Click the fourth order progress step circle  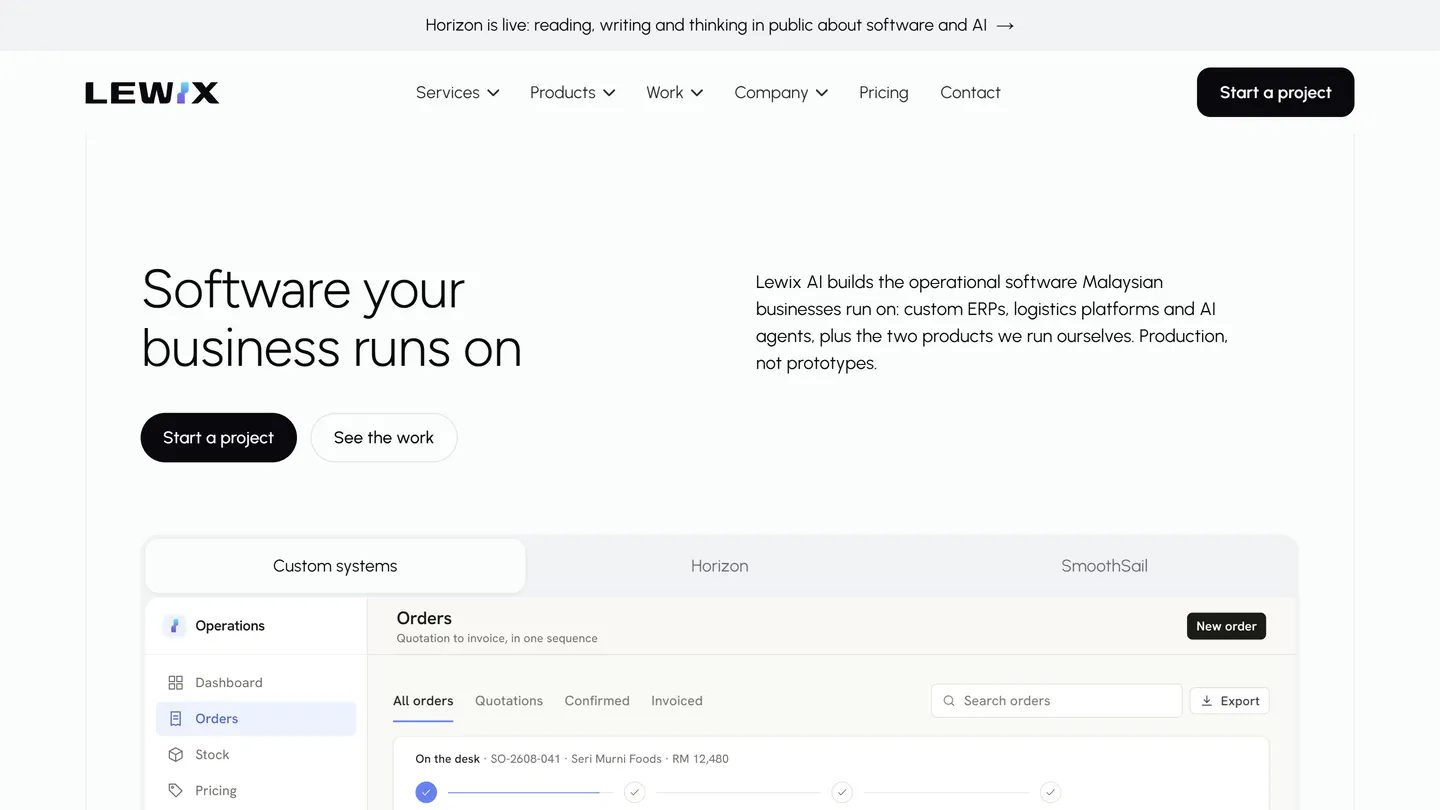pos(1050,793)
